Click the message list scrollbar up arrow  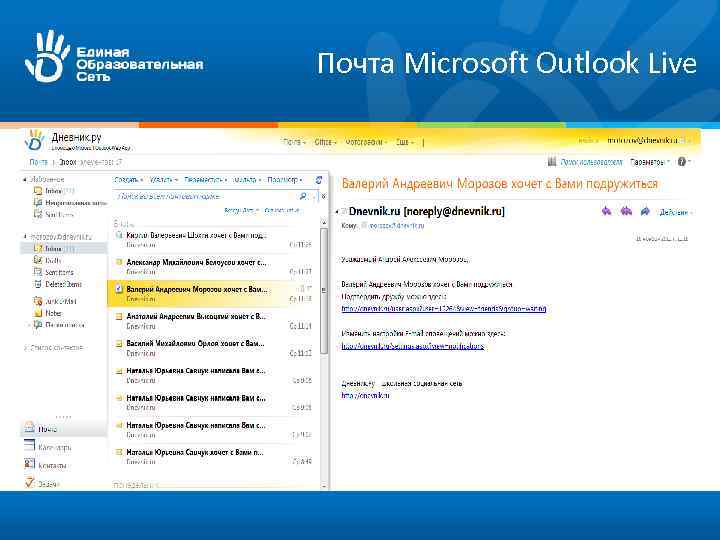point(324,223)
